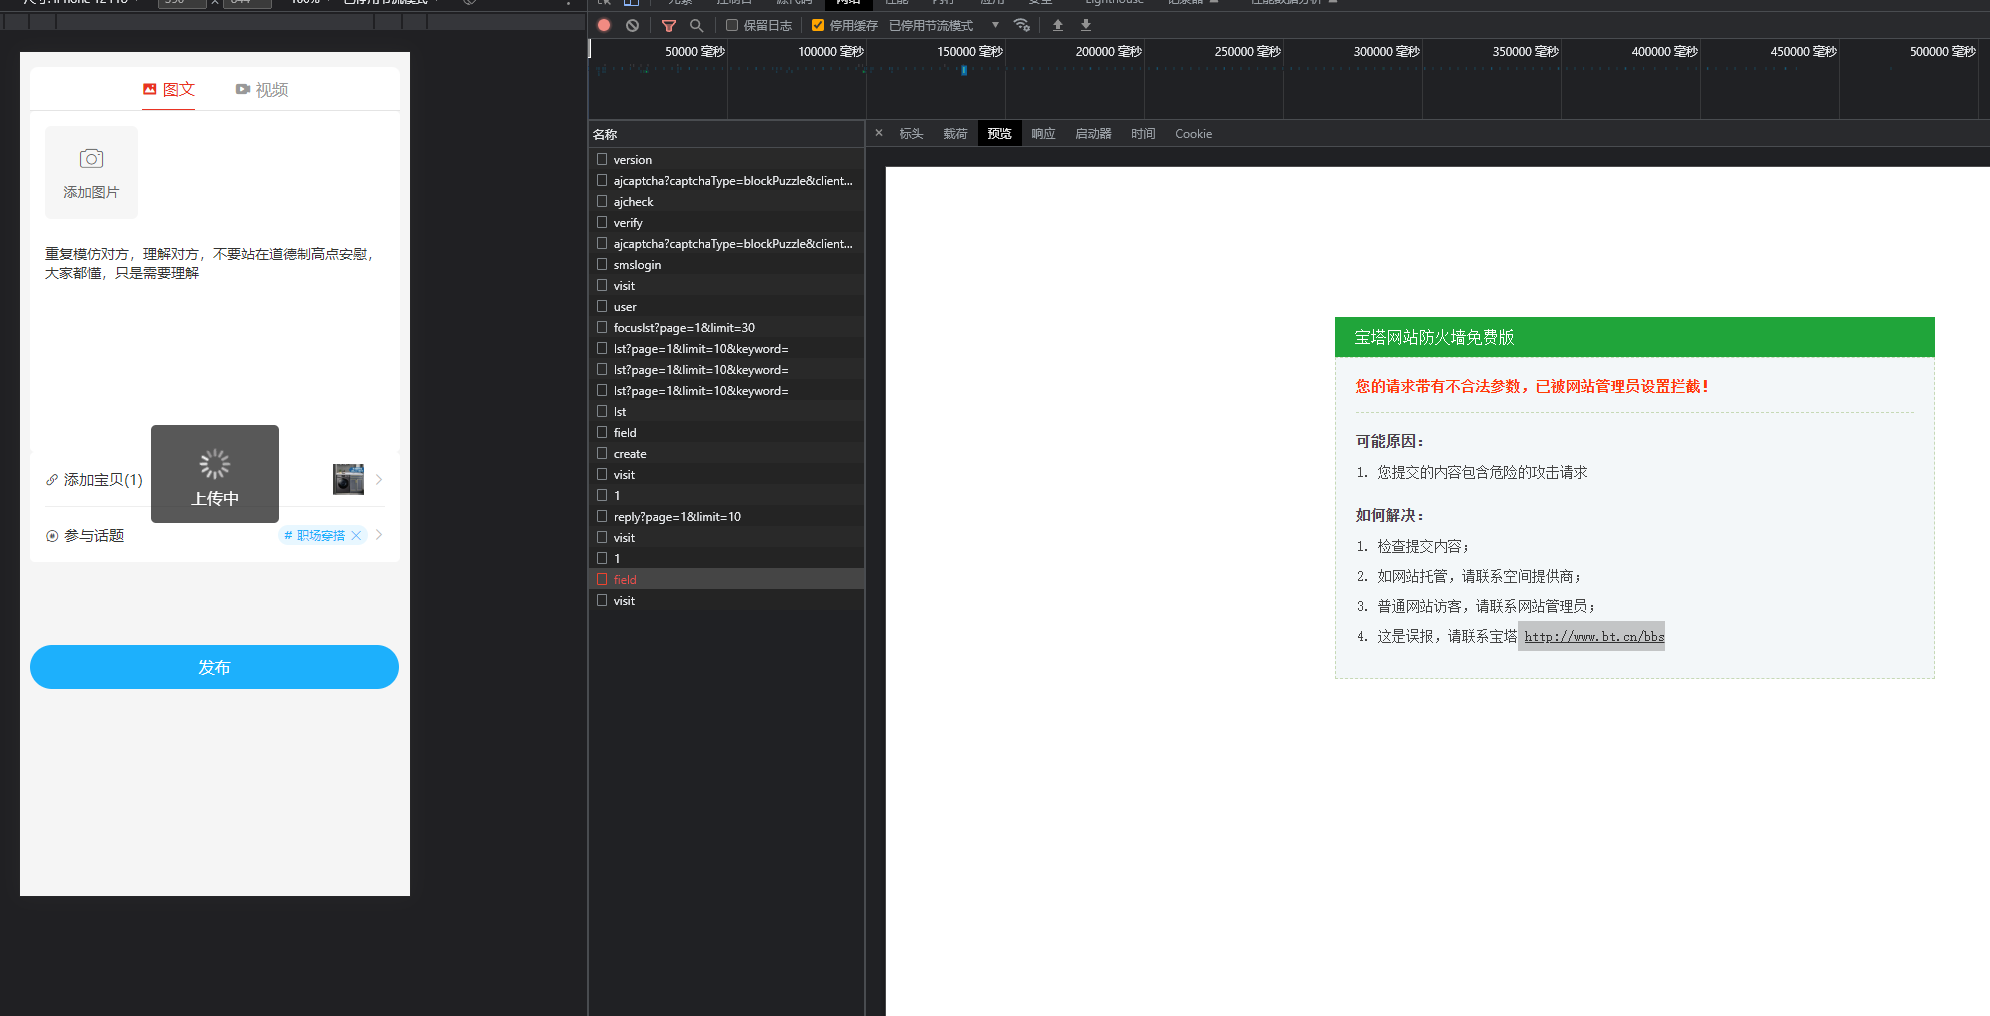Enable the 保留日志 checkbox
1990x1016 pixels.
coord(732,25)
